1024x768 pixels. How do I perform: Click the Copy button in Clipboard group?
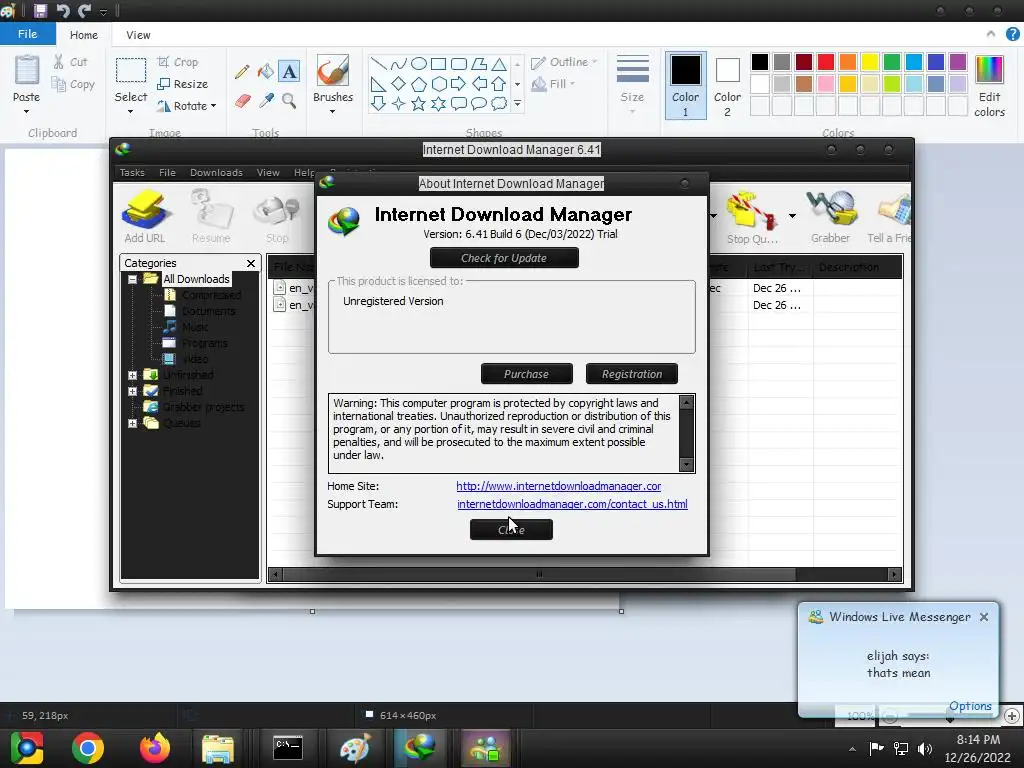coord(73,84)
